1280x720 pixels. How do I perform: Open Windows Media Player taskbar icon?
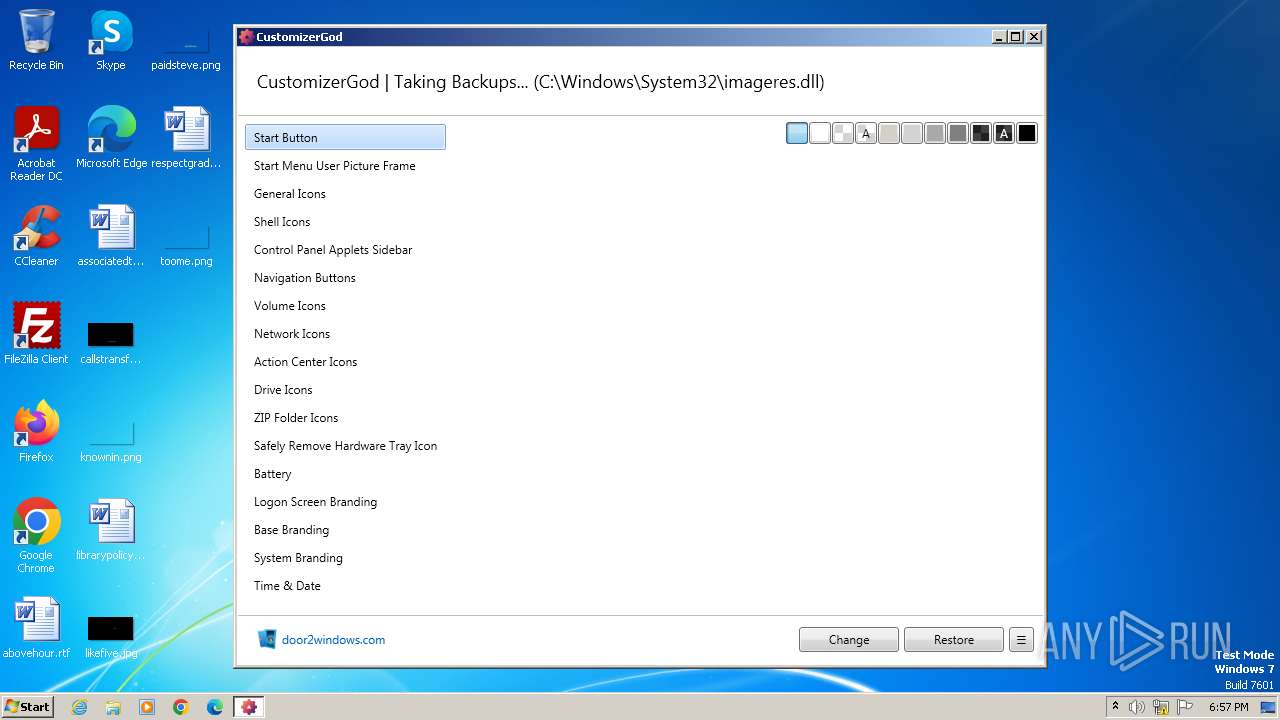click(x=147, y=707)
